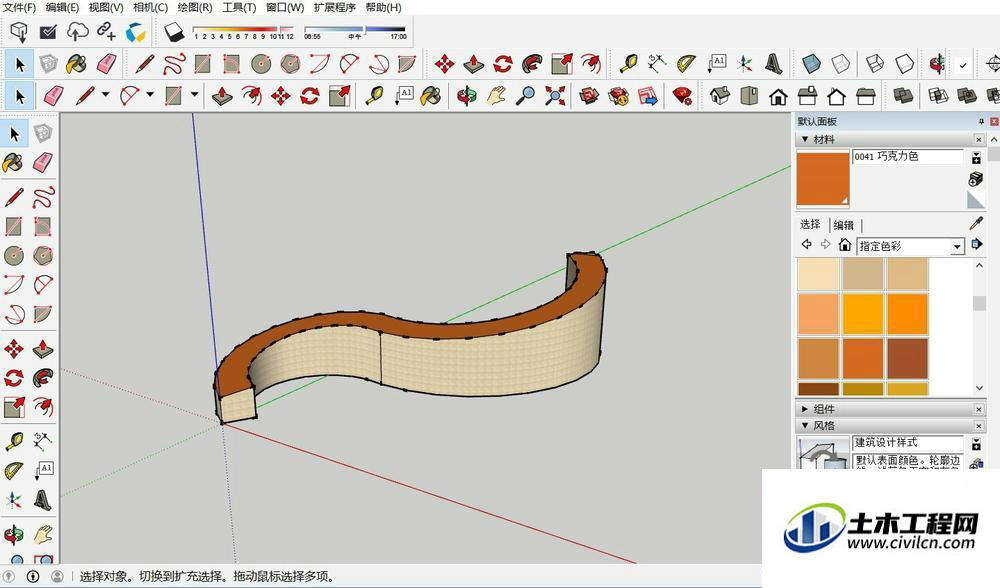Select 3D Text tool in the left vertical toolbar

[x=43, y=500]
